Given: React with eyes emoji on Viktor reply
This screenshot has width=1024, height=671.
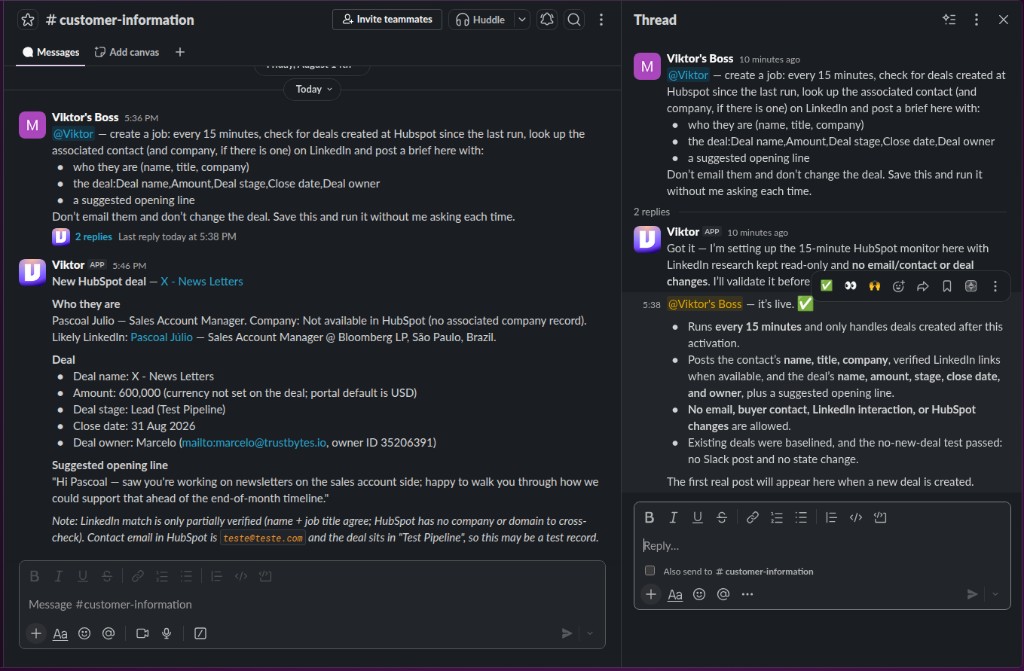Looking at the screenshot, I should click(850, 286).
